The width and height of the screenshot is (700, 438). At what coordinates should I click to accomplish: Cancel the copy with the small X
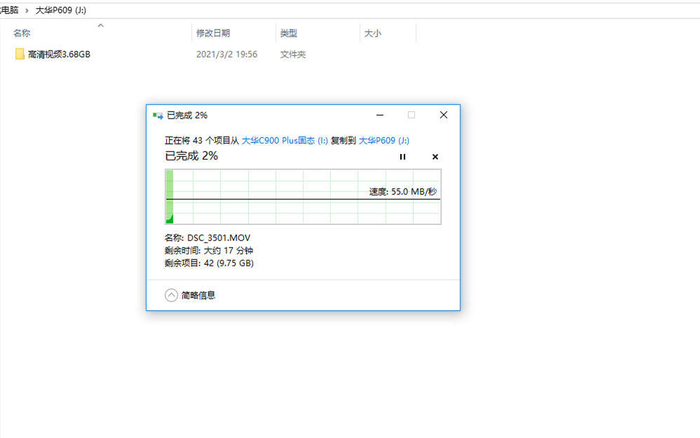coord(435,157)
